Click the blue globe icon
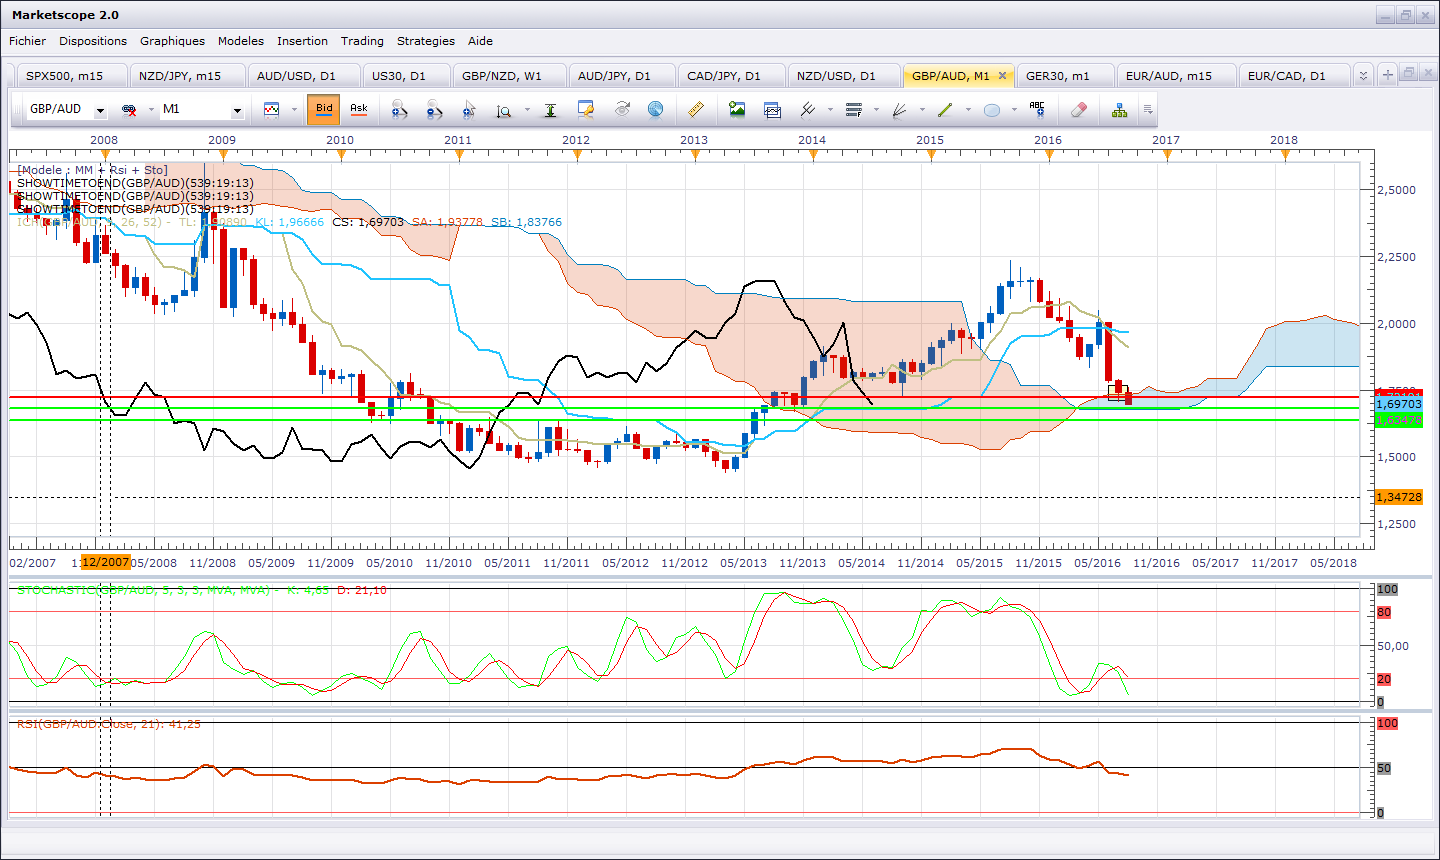1440x860 pixels. pyautogui.click(x=656, y=109)
